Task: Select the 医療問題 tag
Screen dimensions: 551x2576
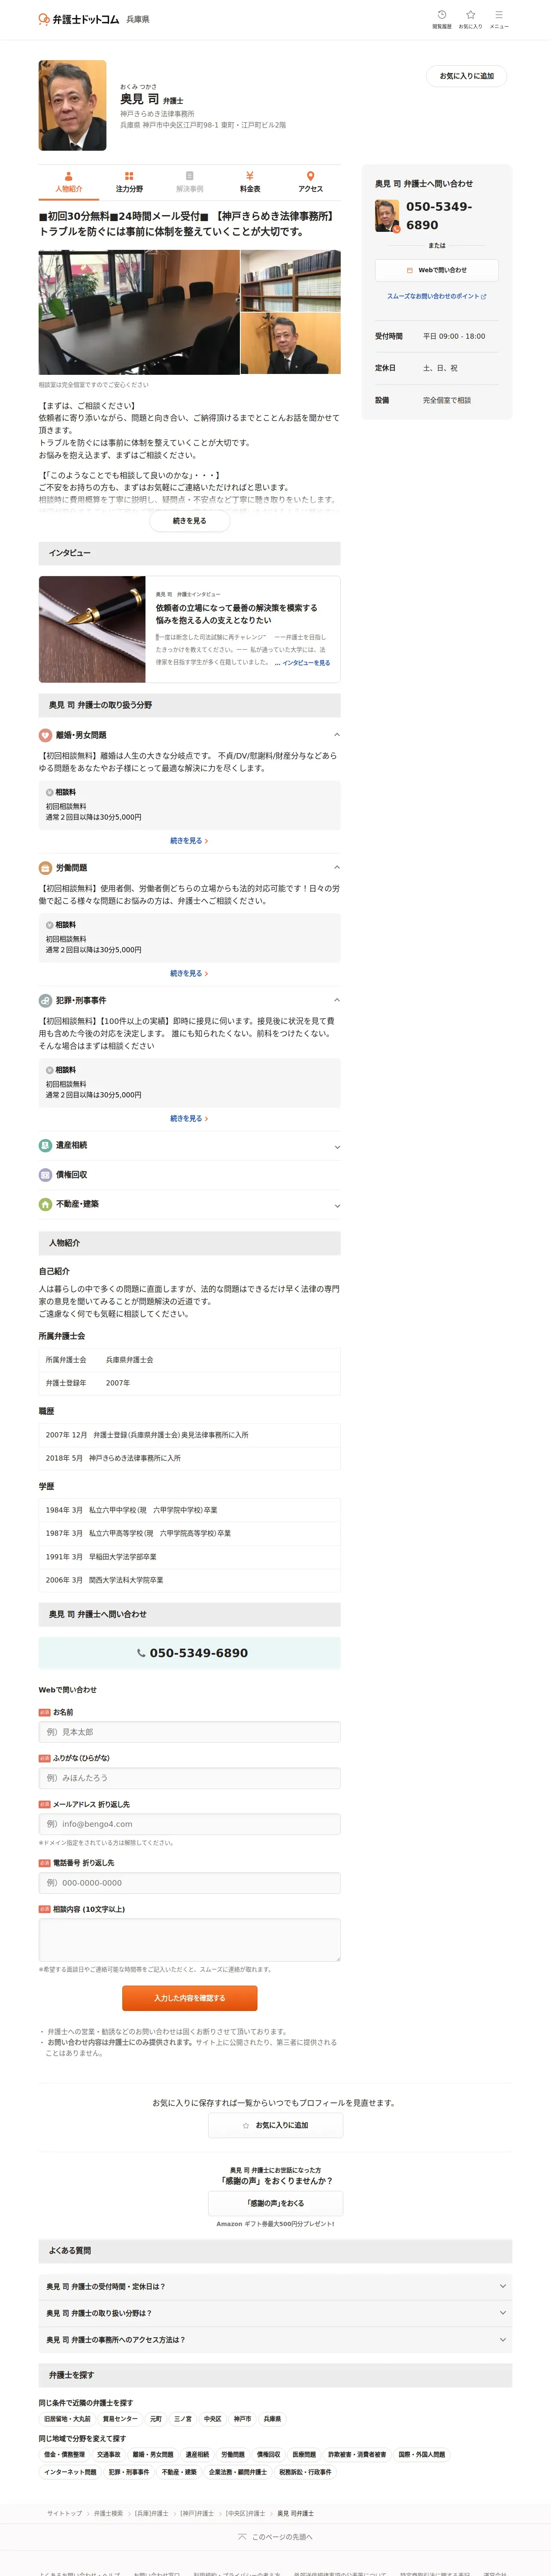Action: tap(304, 2455)
